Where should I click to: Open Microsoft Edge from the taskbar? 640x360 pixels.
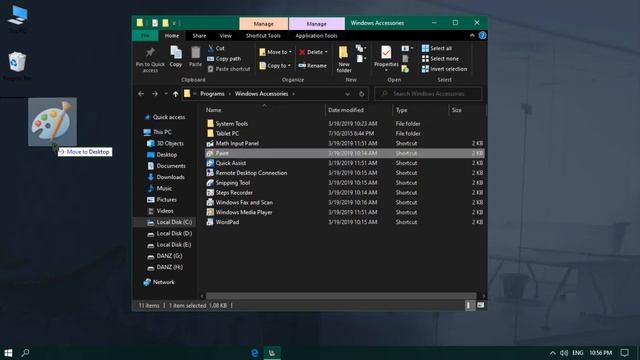254,353
